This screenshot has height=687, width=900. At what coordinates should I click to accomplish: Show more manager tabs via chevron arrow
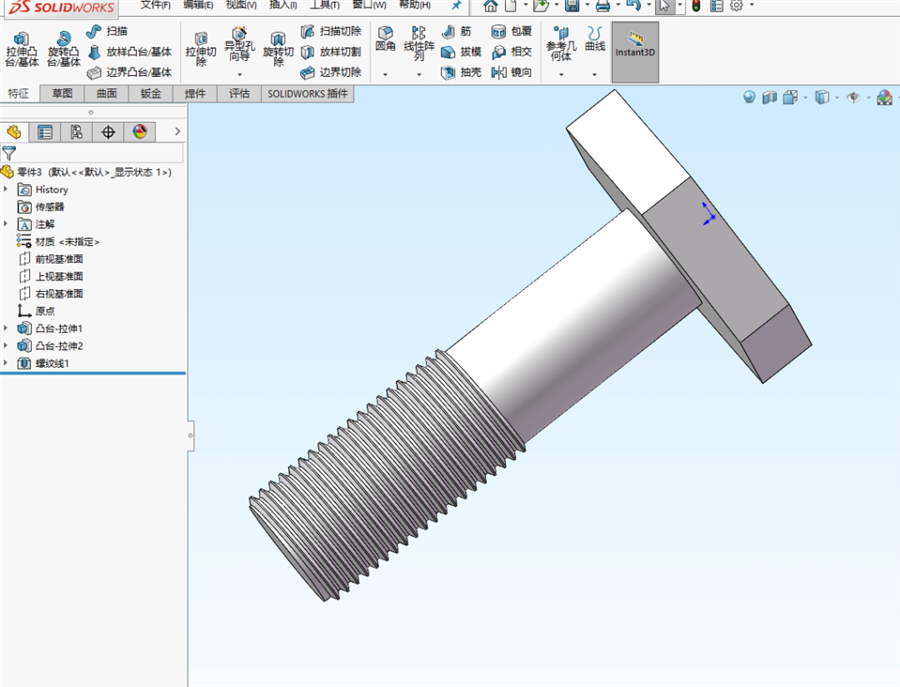(x=177, y=131)
